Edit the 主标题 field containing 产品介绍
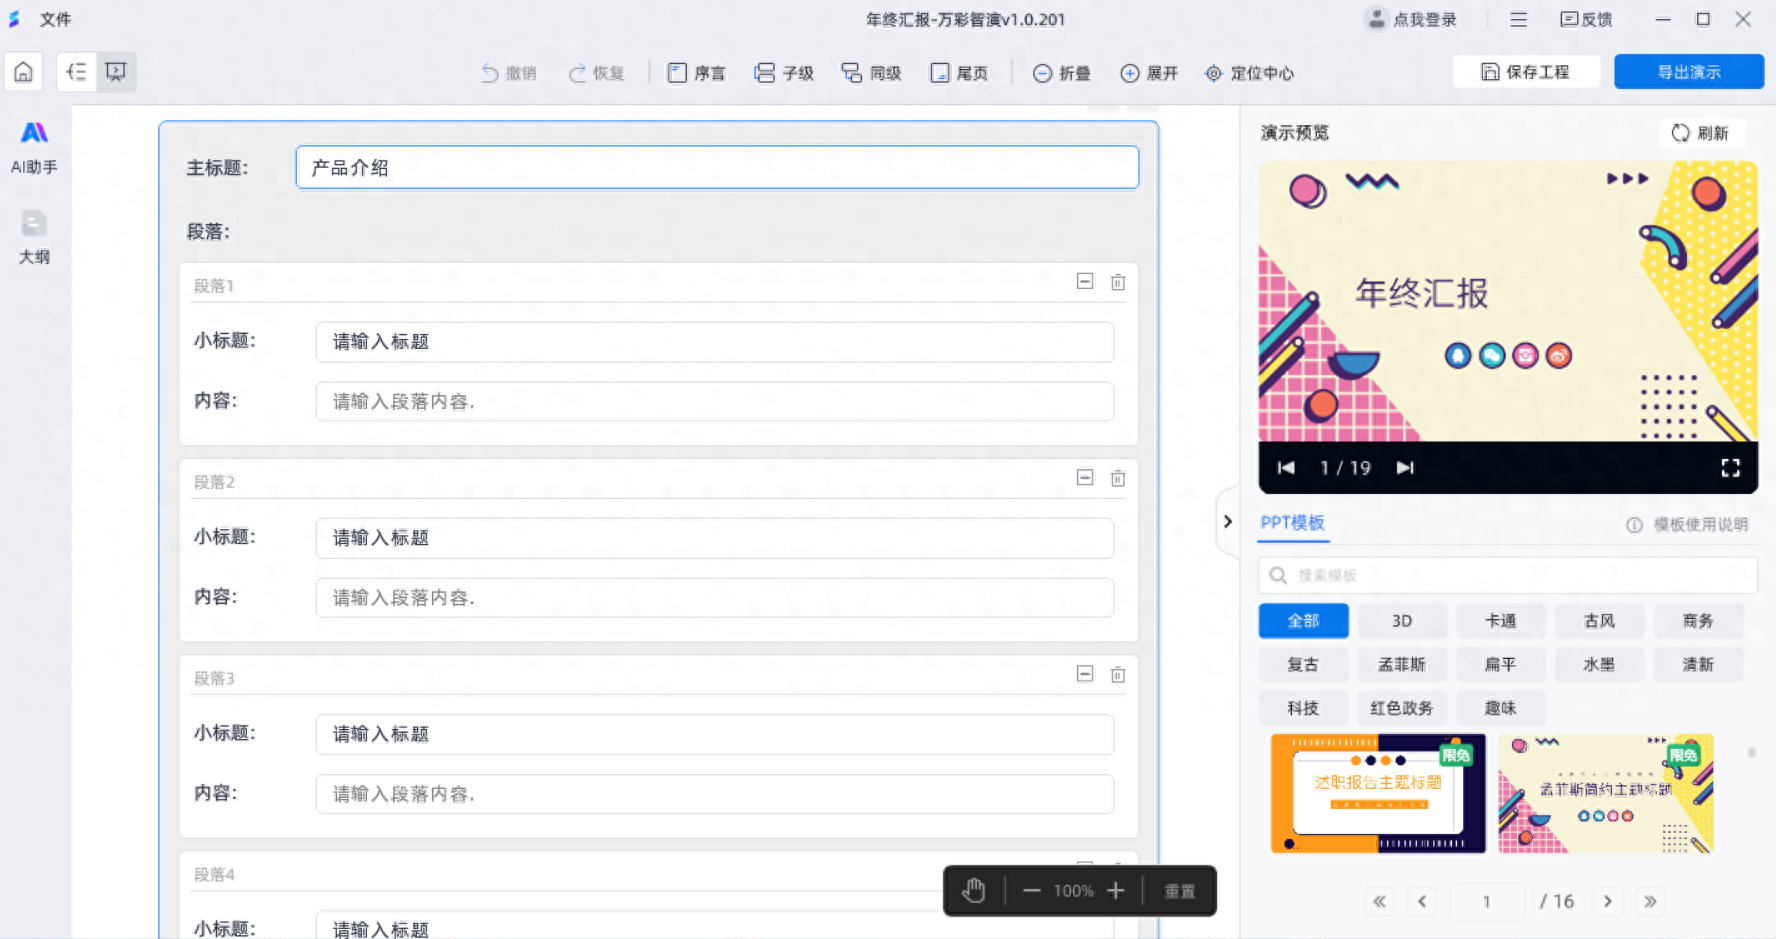Viewport: 1776px width, 939px height. [x=717, y=167]
